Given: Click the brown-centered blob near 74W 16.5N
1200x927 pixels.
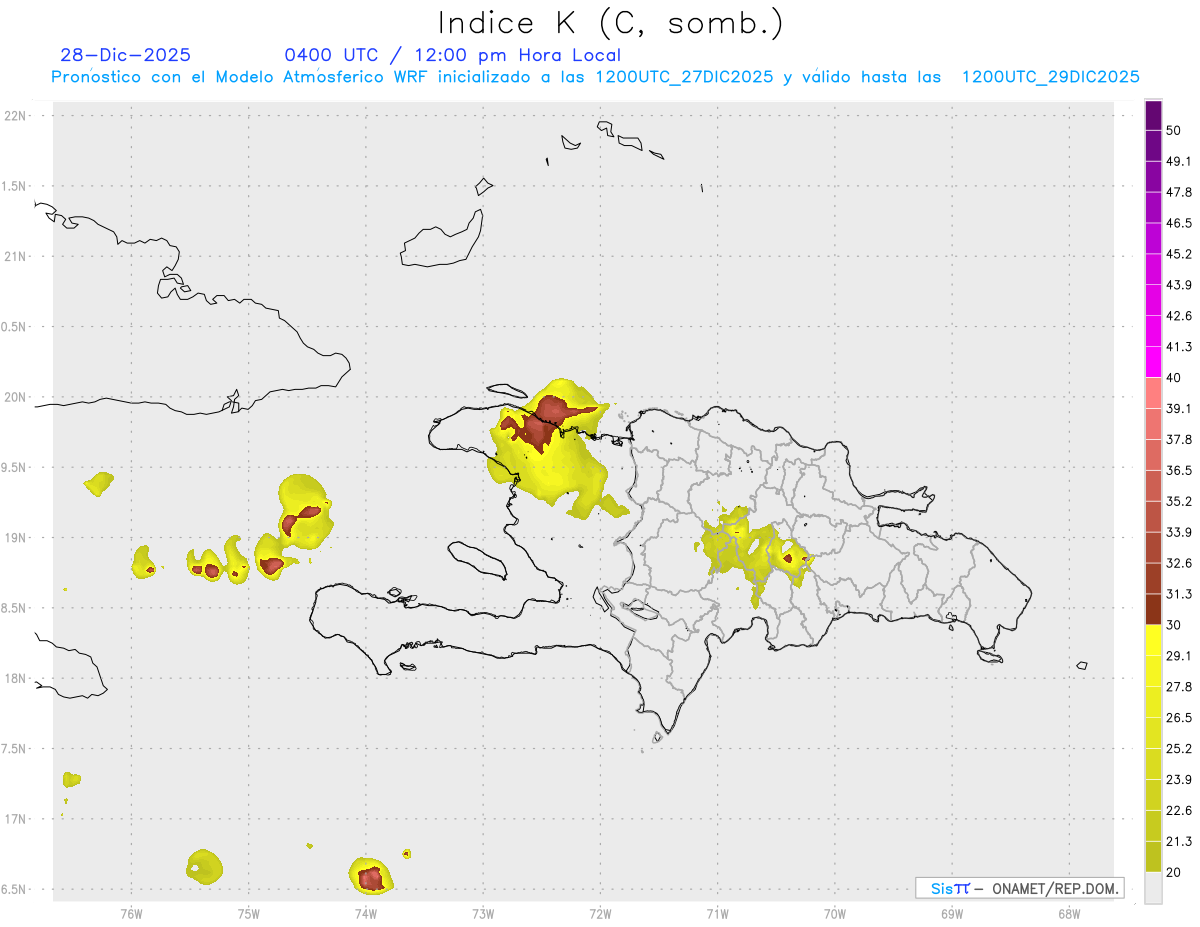Looking at the screenshot, I should point(371,878).
